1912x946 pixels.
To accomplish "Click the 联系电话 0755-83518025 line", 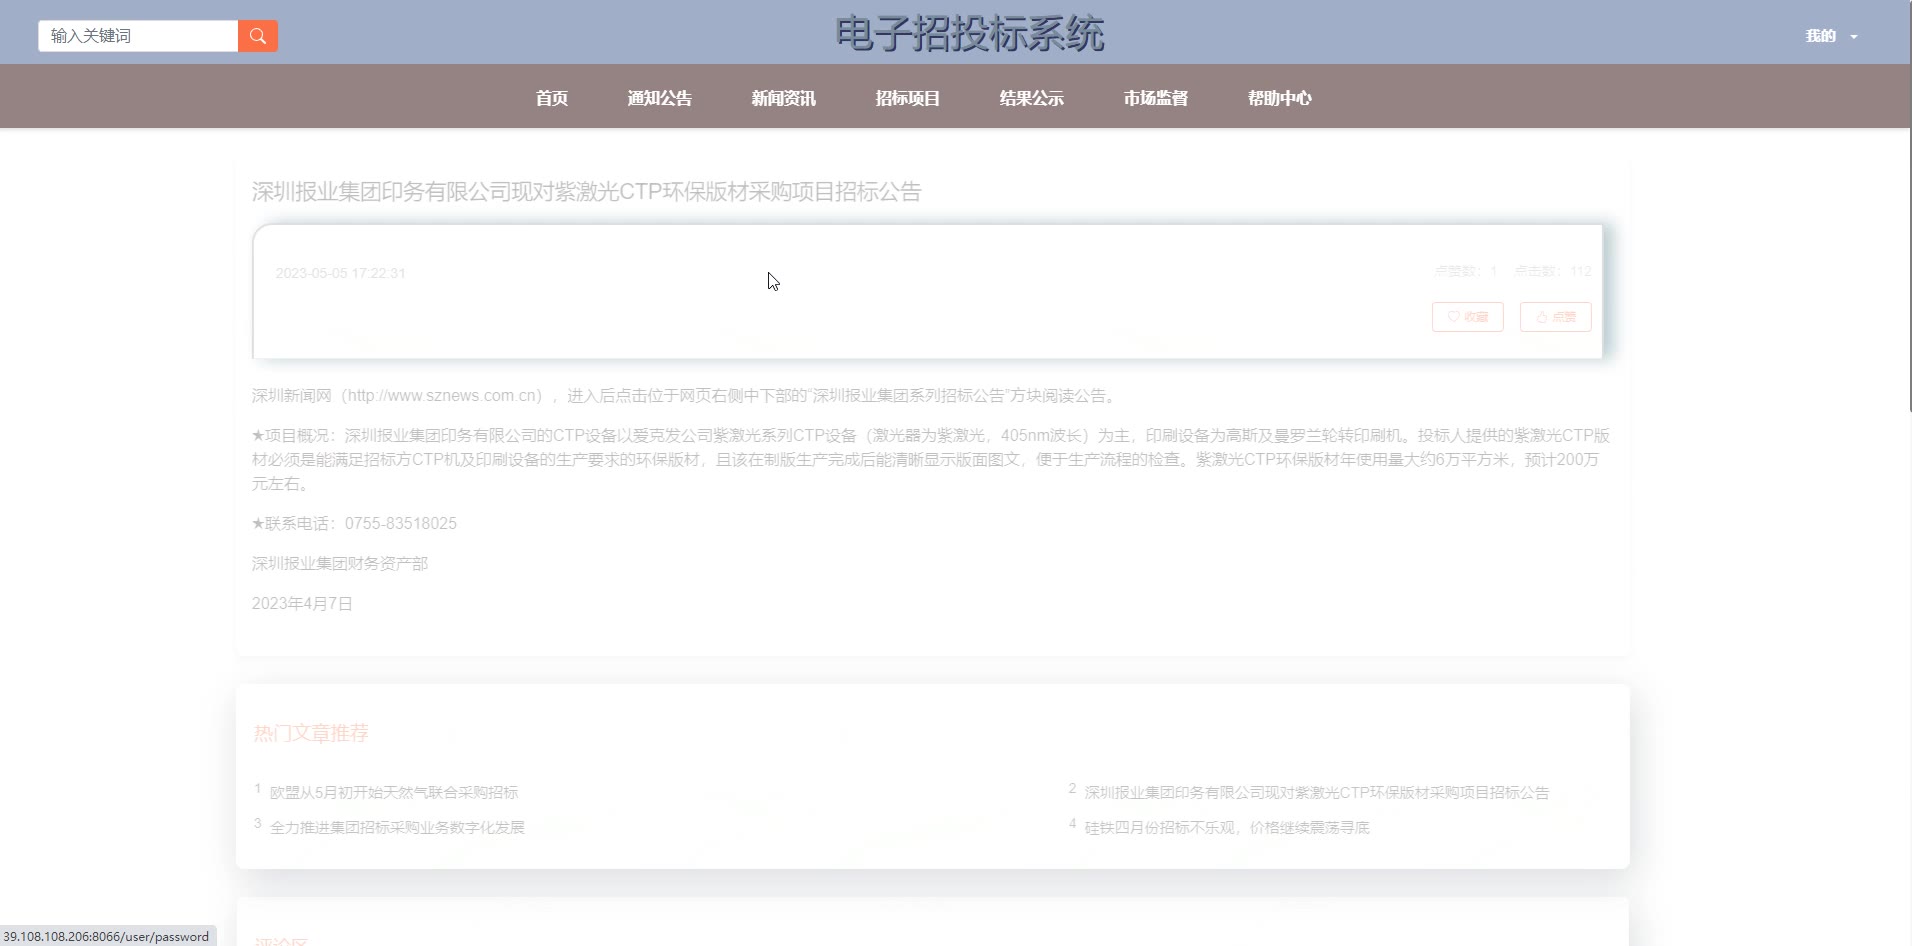I will tap(354, 523).
